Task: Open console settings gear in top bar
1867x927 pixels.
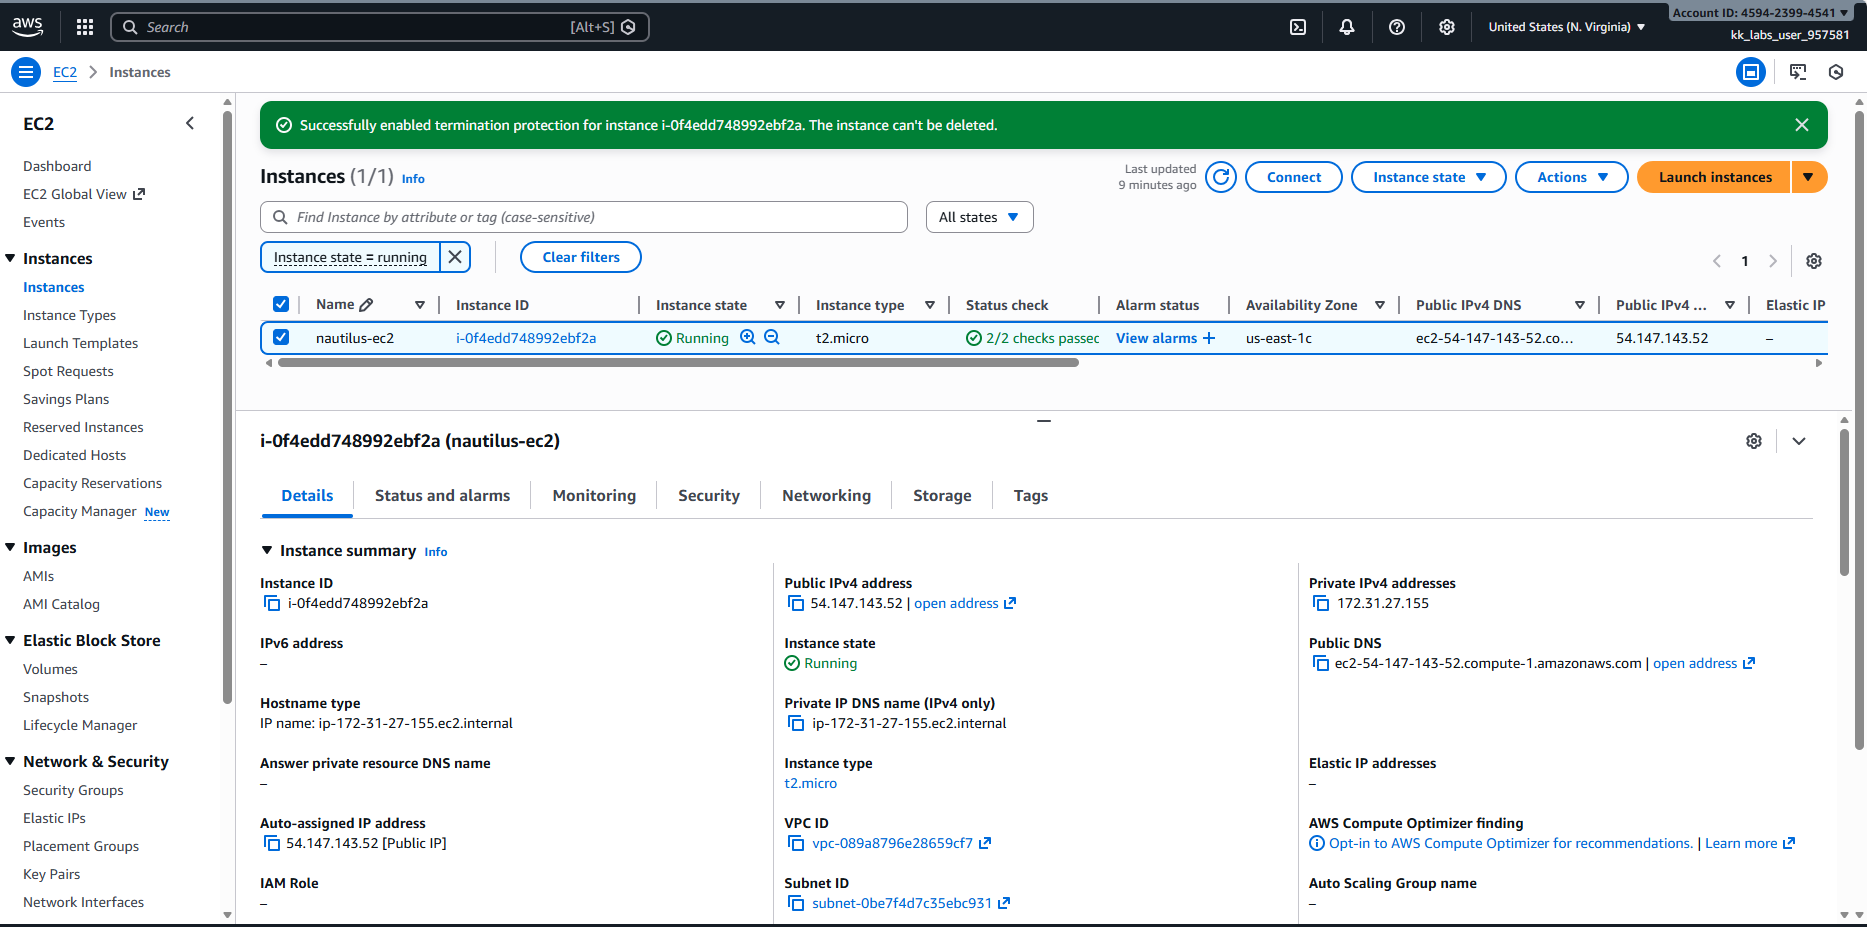Action: [1447, 27]
